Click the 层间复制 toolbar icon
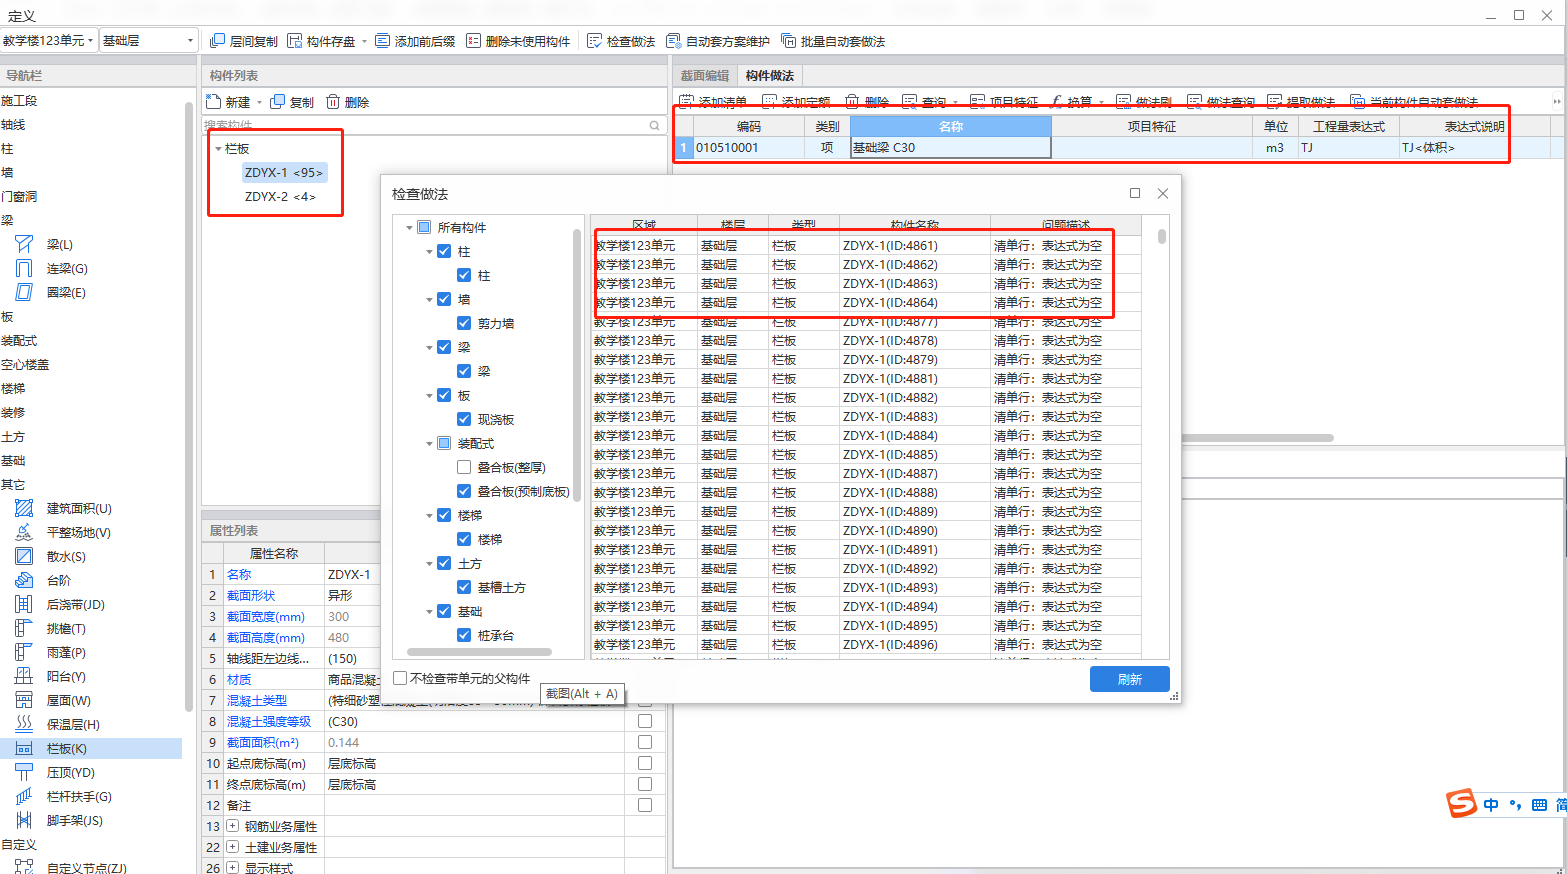Screen dimensions: 1567x874 (x=218, y=41)
